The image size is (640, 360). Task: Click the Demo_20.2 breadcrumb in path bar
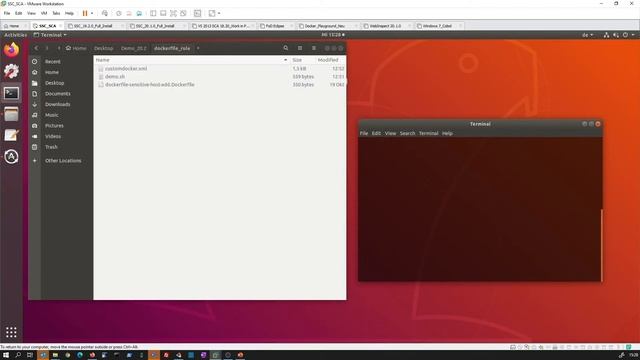(133, 48)
